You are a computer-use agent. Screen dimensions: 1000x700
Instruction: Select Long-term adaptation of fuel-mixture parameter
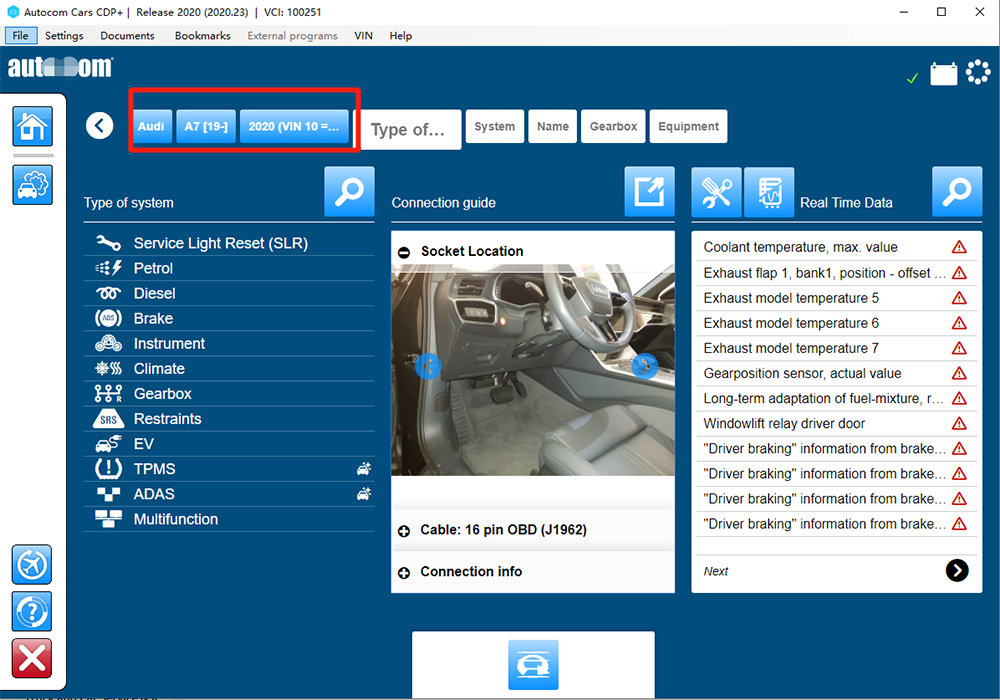tap(835, 398)
